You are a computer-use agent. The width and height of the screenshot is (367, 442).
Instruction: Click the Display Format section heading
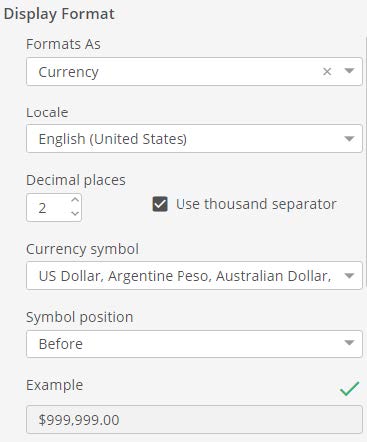(x=59, y=14)
